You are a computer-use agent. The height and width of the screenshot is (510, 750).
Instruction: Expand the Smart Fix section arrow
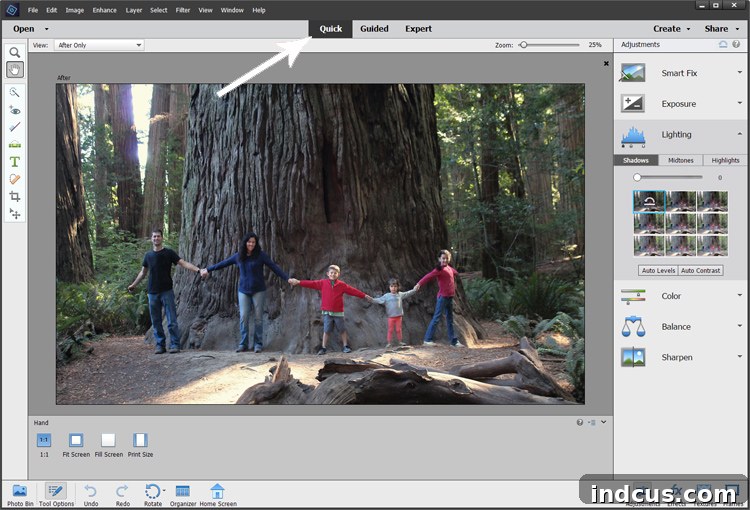pyautogui.click(x=739, y=72)
